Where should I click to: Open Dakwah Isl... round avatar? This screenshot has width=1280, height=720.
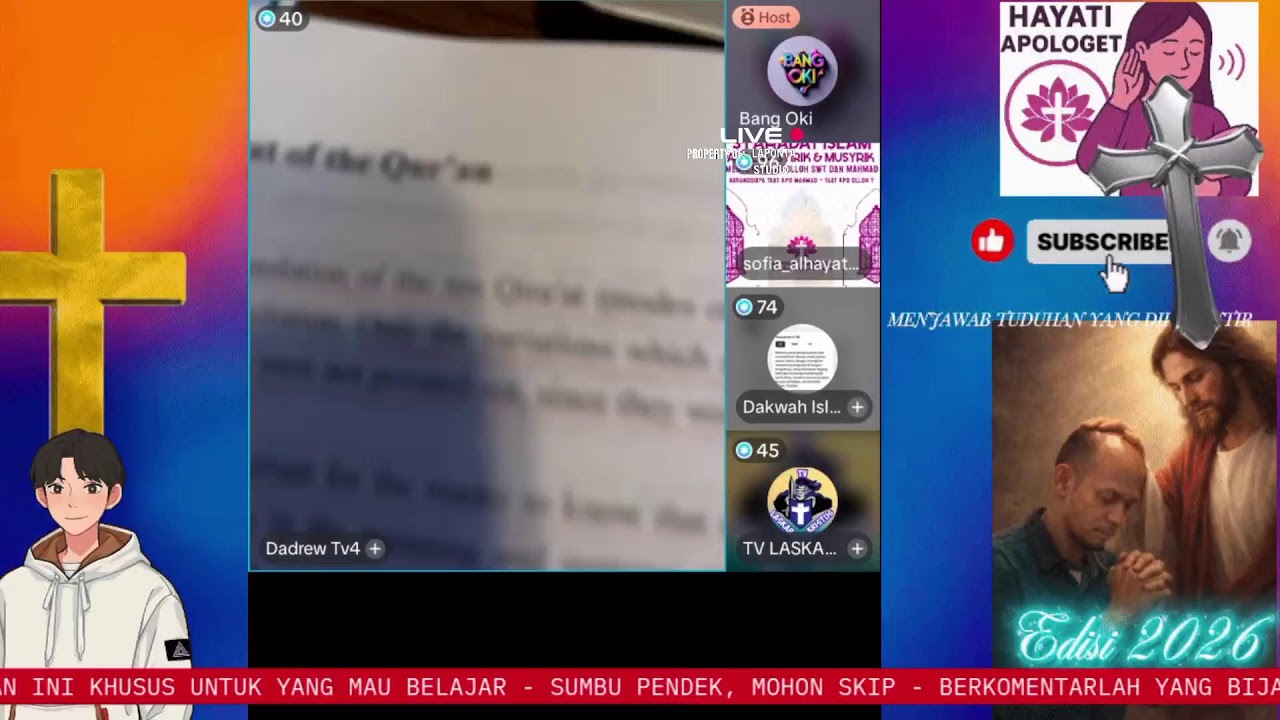802,358
